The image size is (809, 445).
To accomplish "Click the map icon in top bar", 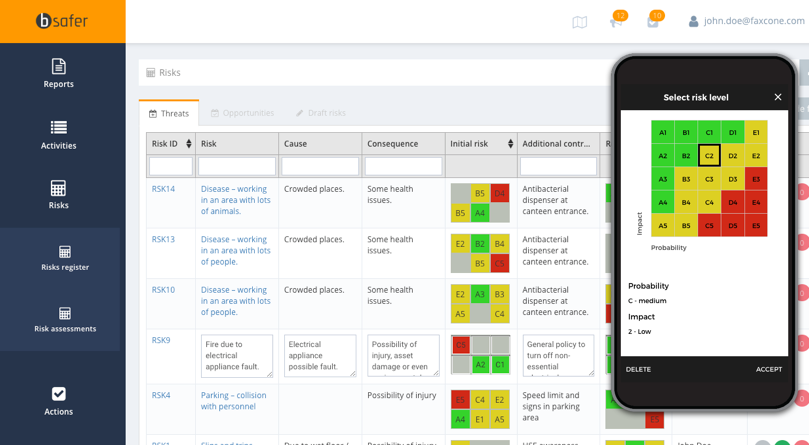I will pyautogui.click(x=580, y=22).
